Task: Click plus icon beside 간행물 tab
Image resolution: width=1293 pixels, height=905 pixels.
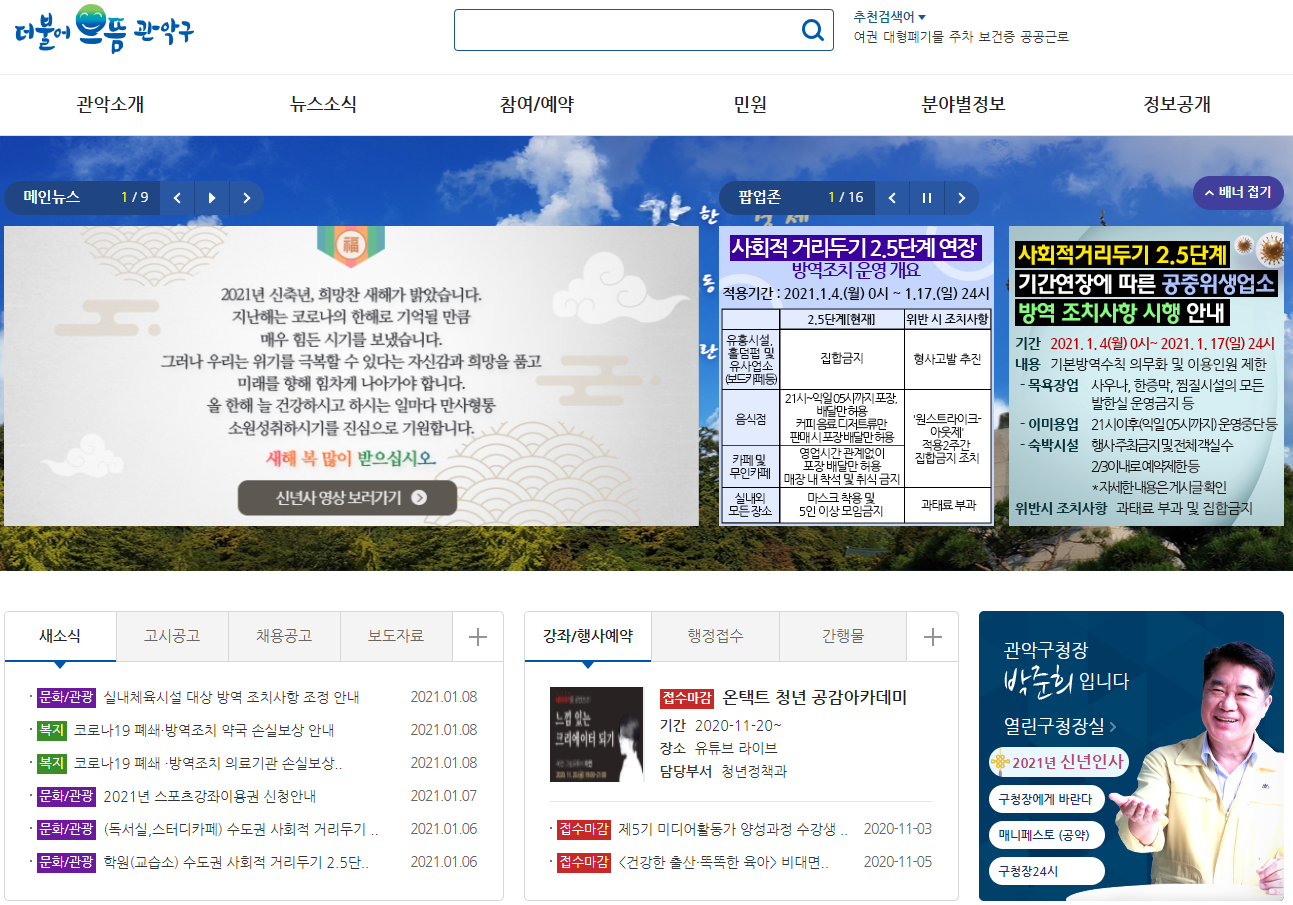Action: 933,636
